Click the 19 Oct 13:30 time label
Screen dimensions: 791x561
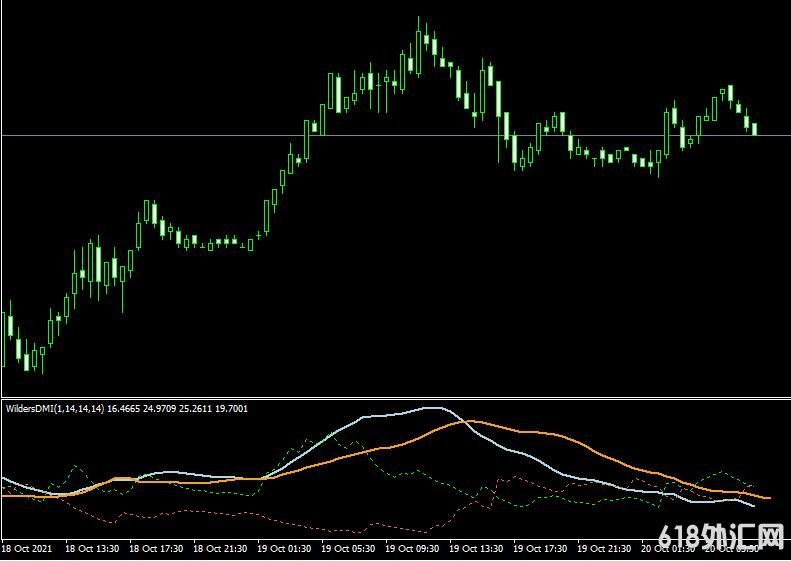(x=477, y=549)
